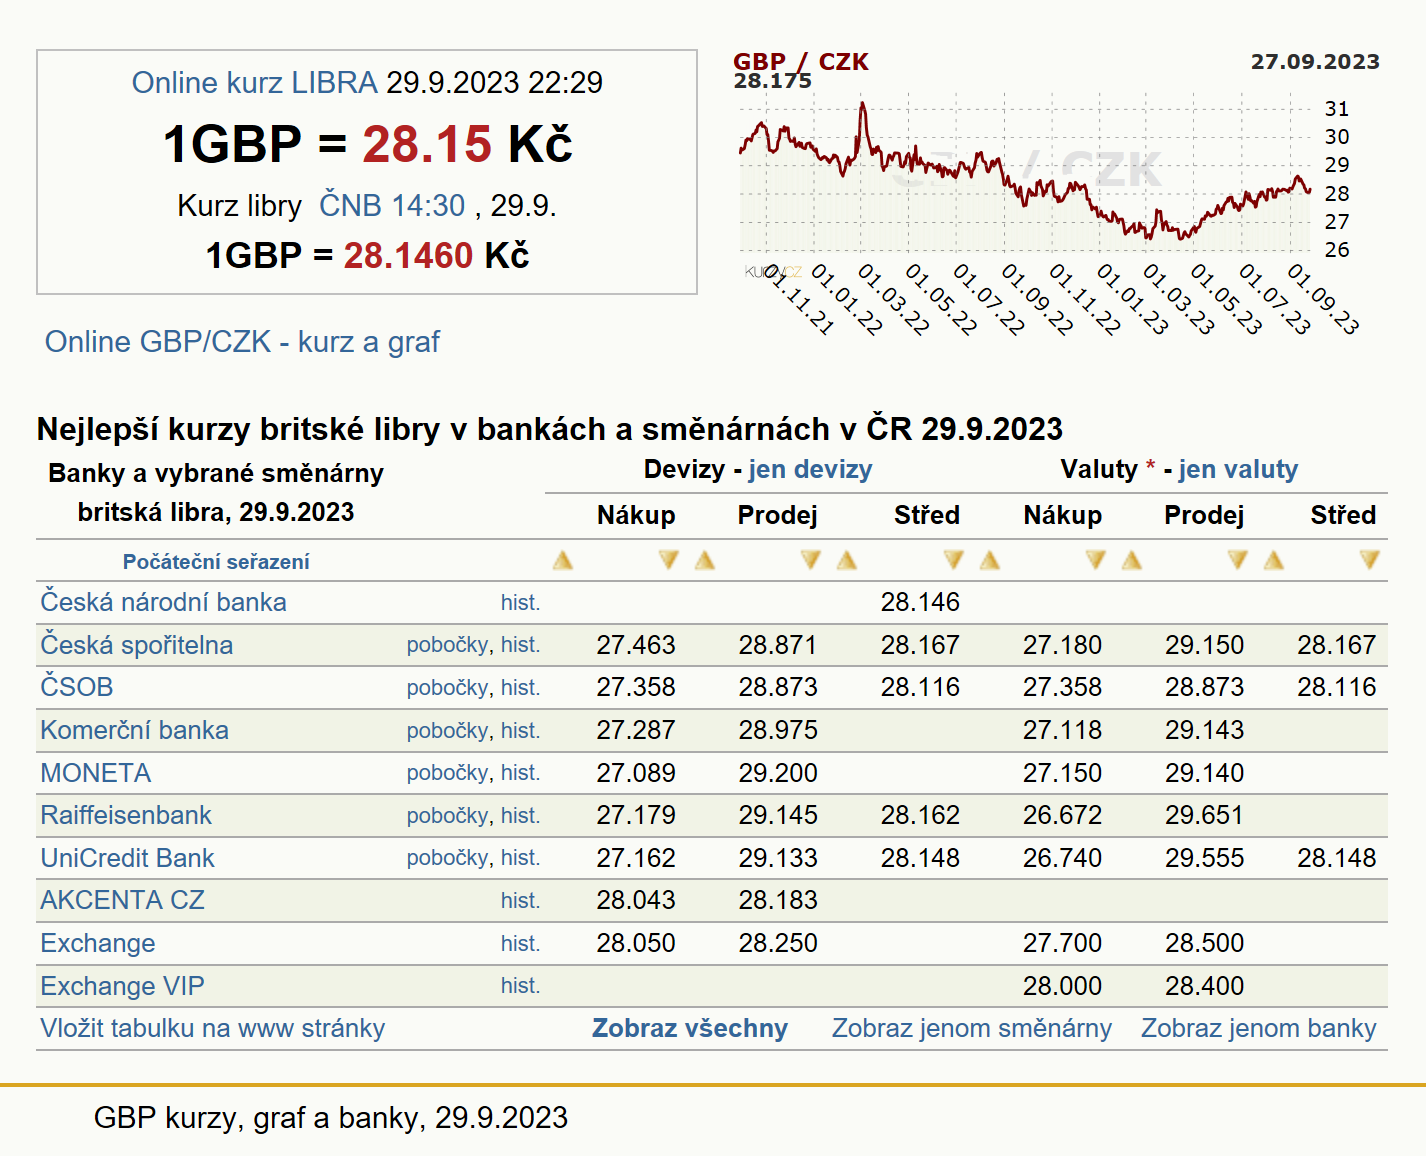This screenshot has height=1156, width=1426.
Task: Click UniCredit Bank Valuty Střed 28.148
Action: 1337,858
